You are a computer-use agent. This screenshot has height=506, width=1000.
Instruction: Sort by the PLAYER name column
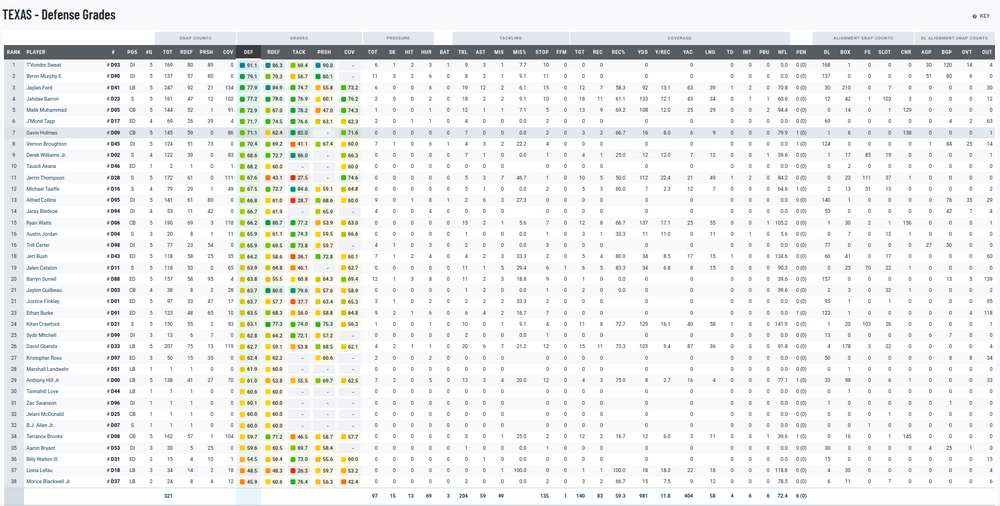(37, 50)
